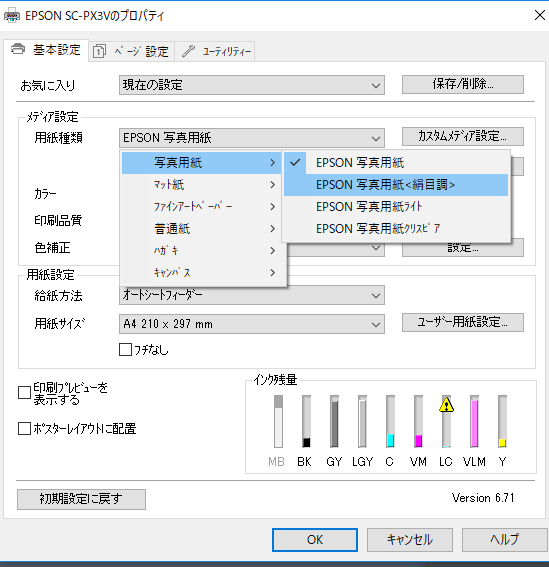Viewport: 549px width, 567px height.
Task: Choose EPSON 写真用紙クリスピア option
Action: point(396,229)
